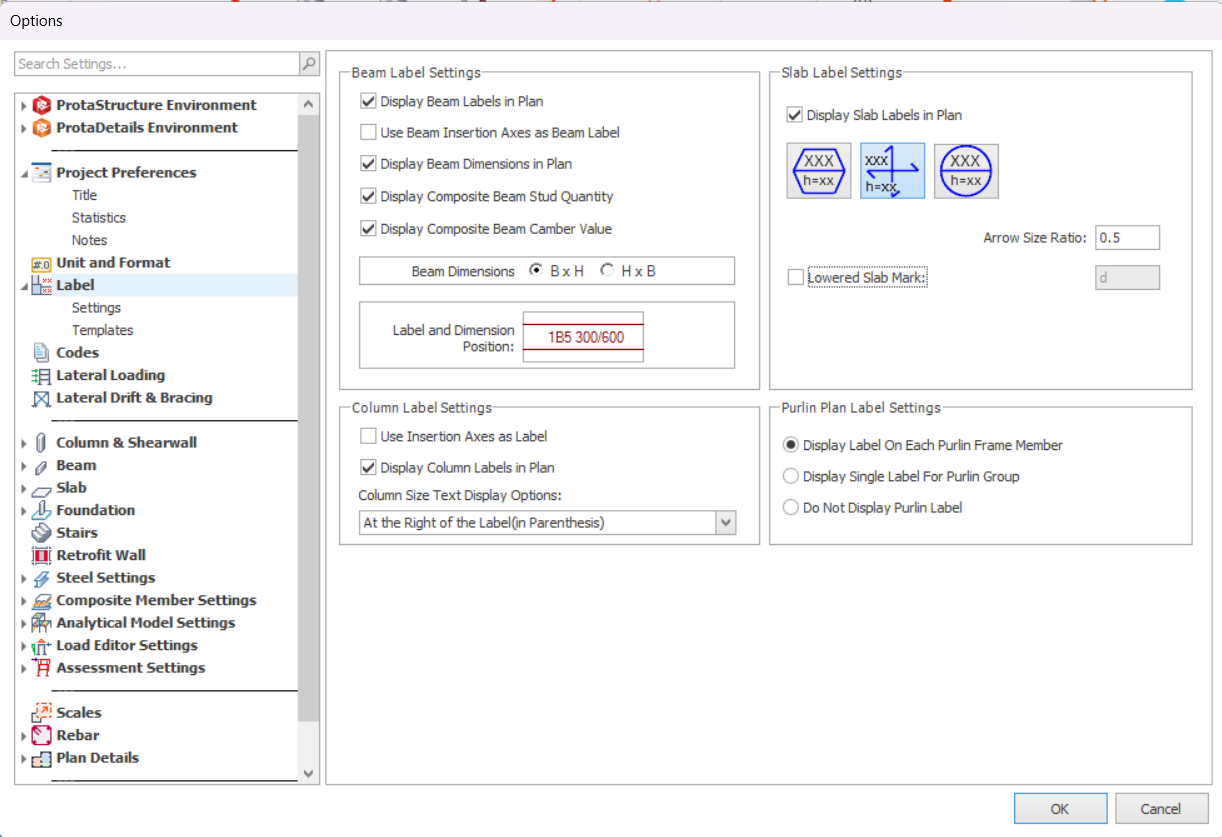
Task: Open the Statistics item under Project Preferences
Action: click(99, 218)
